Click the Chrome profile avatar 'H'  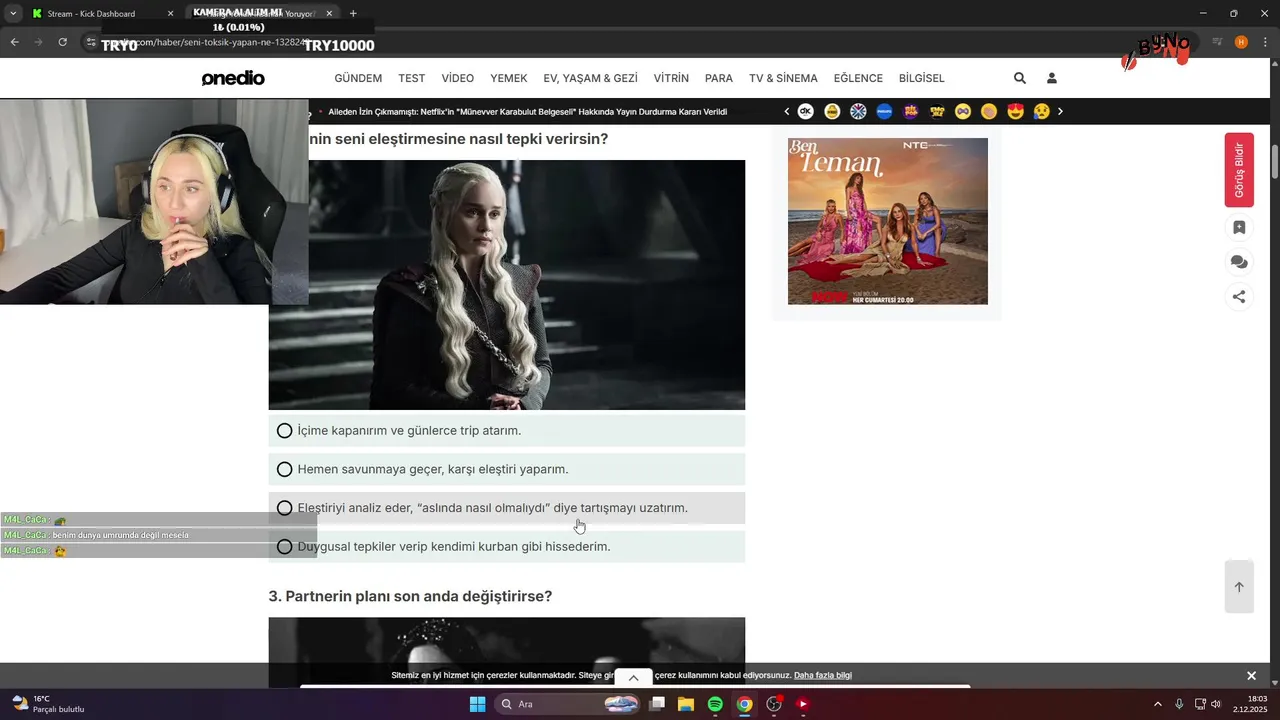pos(1241,42)
